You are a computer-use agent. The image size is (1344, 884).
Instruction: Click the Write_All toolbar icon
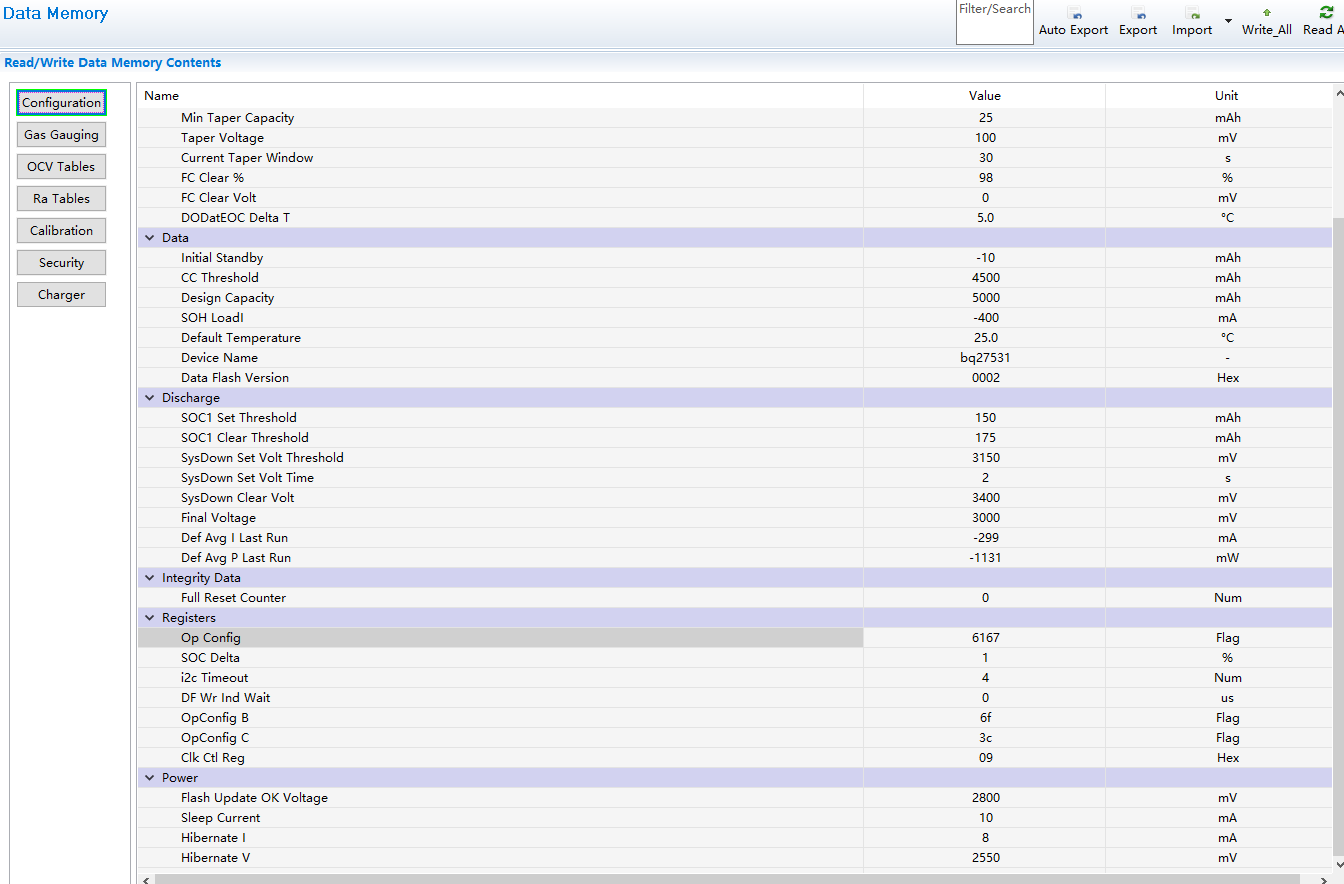[x=1267, y=13]
